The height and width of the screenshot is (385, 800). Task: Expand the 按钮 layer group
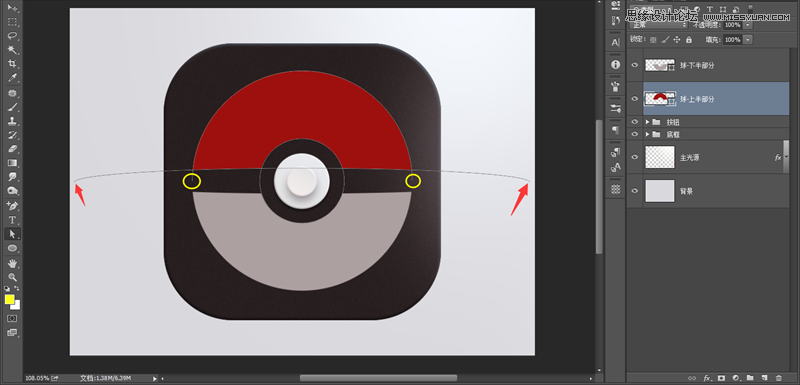(647, 122)
